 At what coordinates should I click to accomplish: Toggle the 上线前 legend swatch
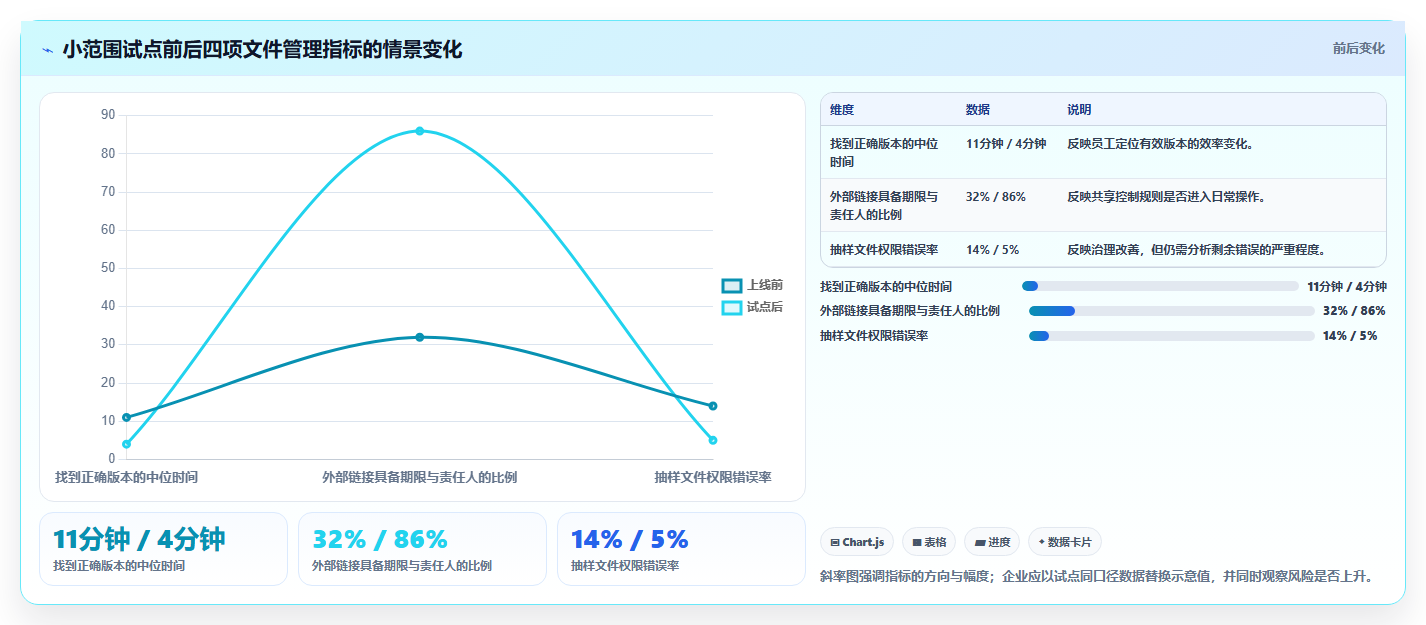(x=732, y=286)
